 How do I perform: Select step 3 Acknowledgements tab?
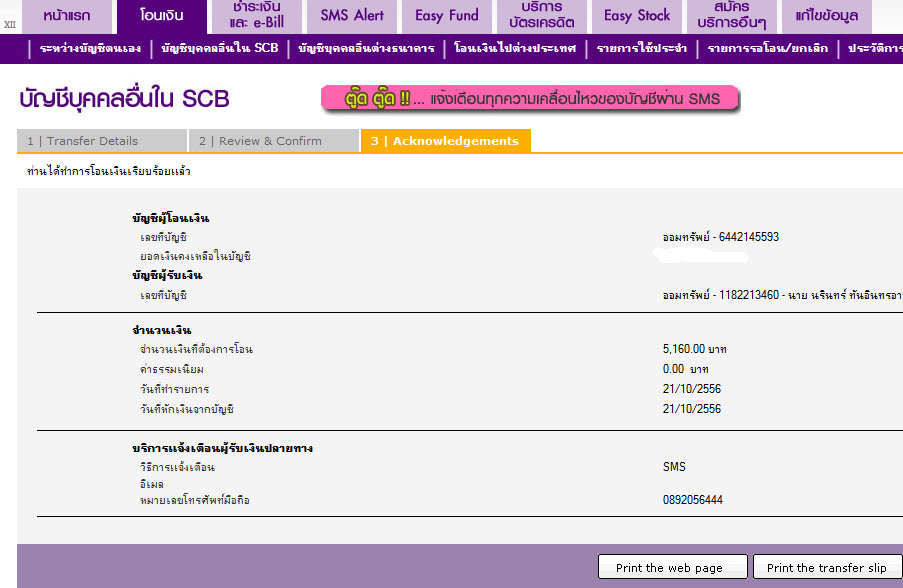pos(446,141)
